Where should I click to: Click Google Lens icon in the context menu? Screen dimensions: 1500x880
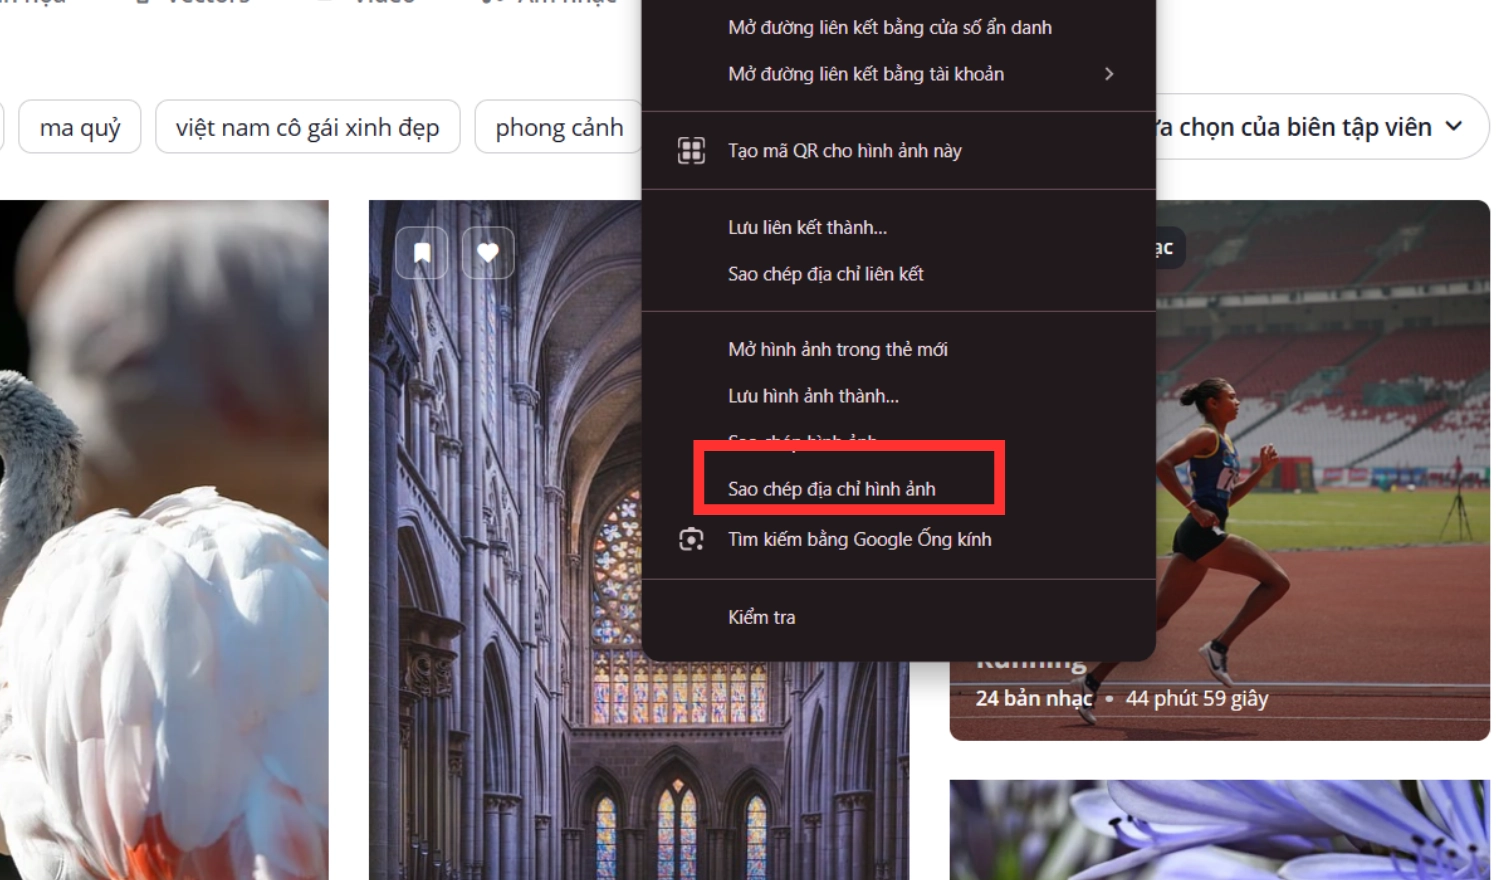[691, 540]
